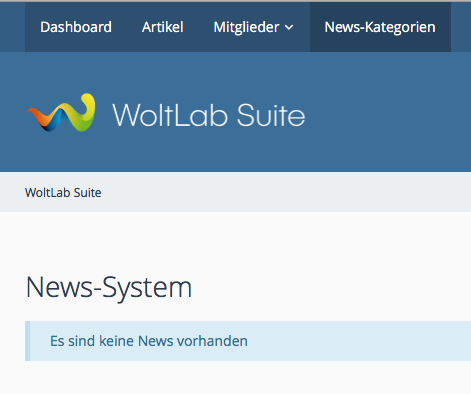The image size is (471, 394).
Task: Open the WoltLab Suite breadcrumb link
Action: pyautogui.click(x=63, y=193)
